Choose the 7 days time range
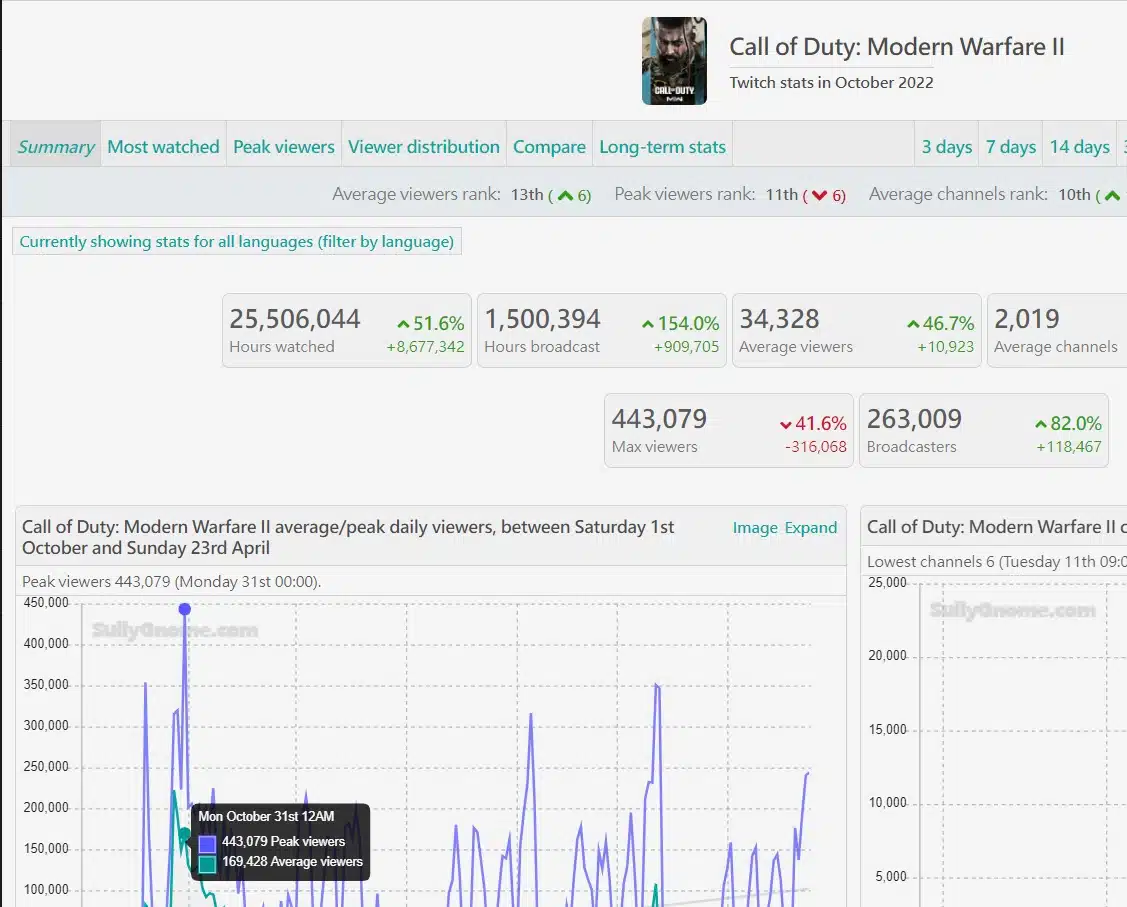The width and height of the screenshot is (1127, 907). point(1010,147)
